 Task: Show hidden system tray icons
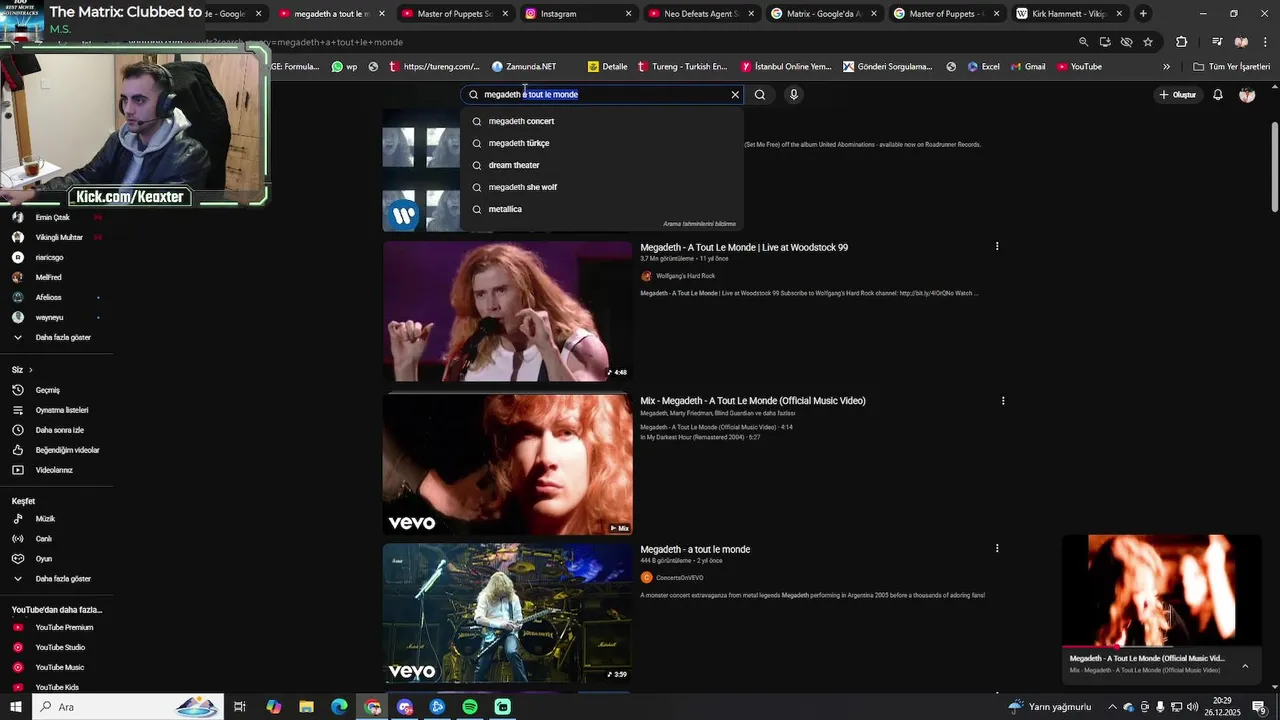(1112, 707)
